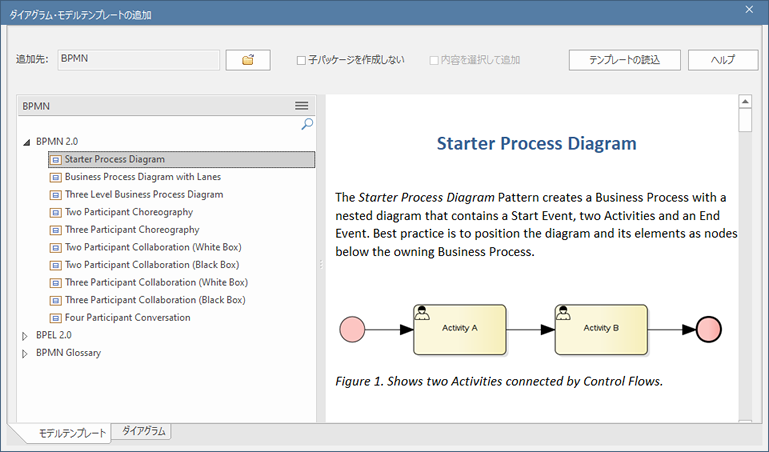Viewport: 769px width, 452px height.
Task: Switch to the ダイアグラム tab
Action: pyautogui.click(x=143, y=431)
